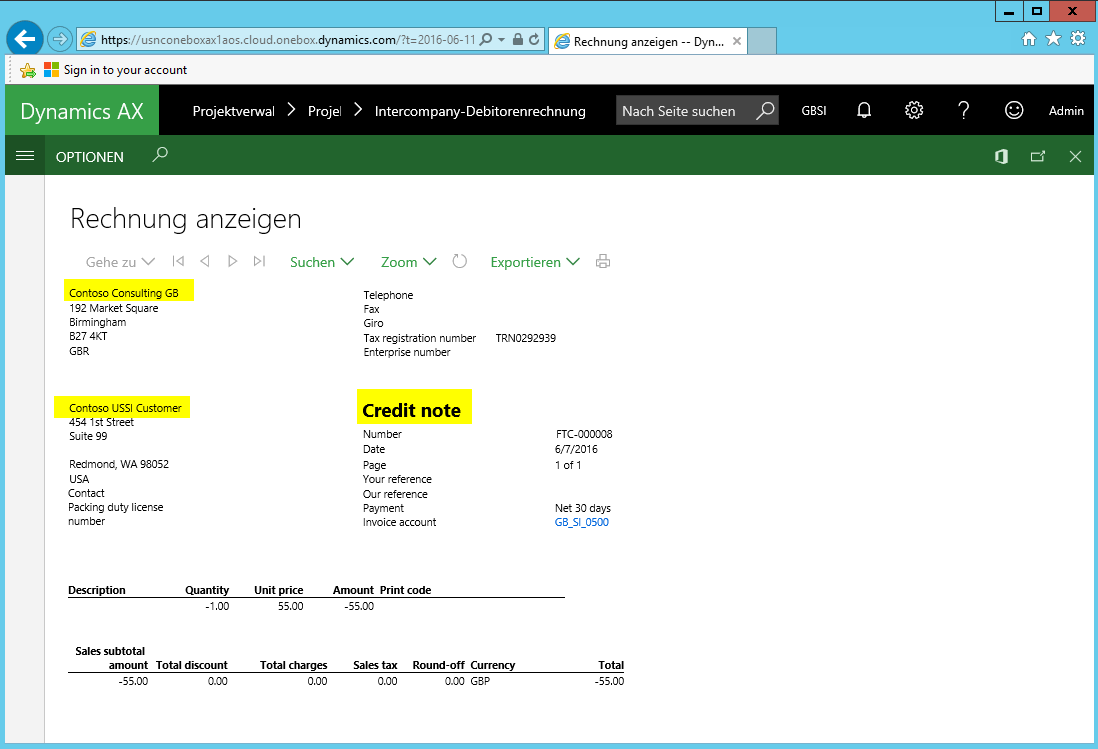Open invoice account GB_SI_0500 link
The image size is (1098, 749).
[582, 522]
